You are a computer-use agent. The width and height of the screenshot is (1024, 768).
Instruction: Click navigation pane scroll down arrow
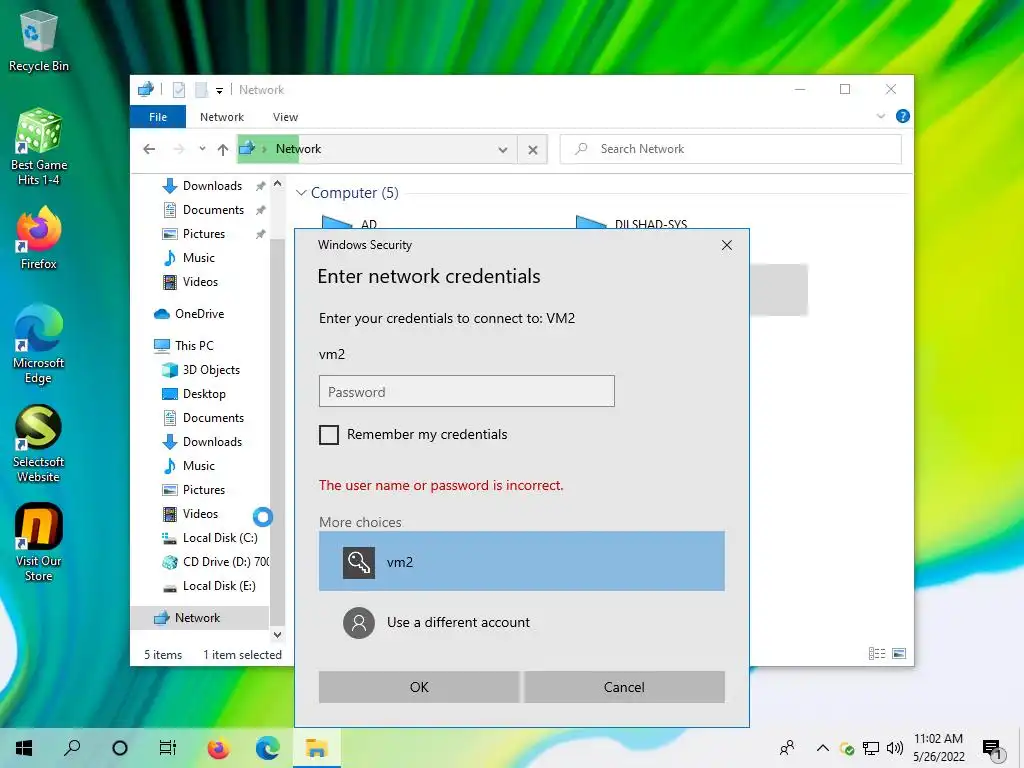278,634
